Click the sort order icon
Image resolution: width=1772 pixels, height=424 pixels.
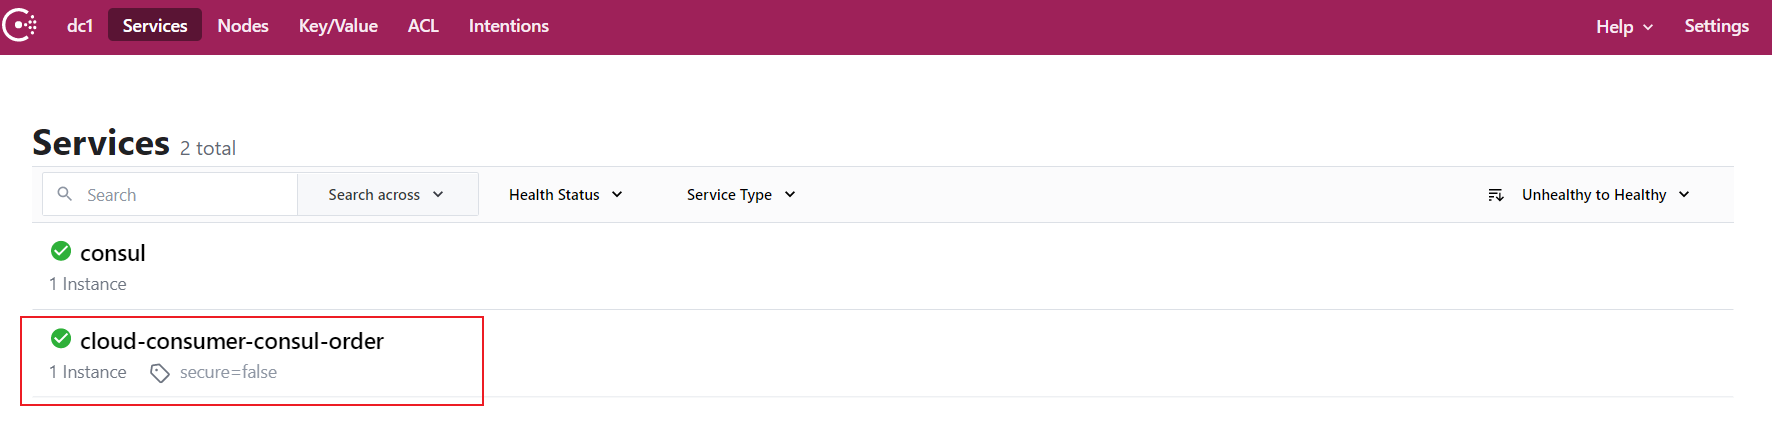pos(1496,195)
